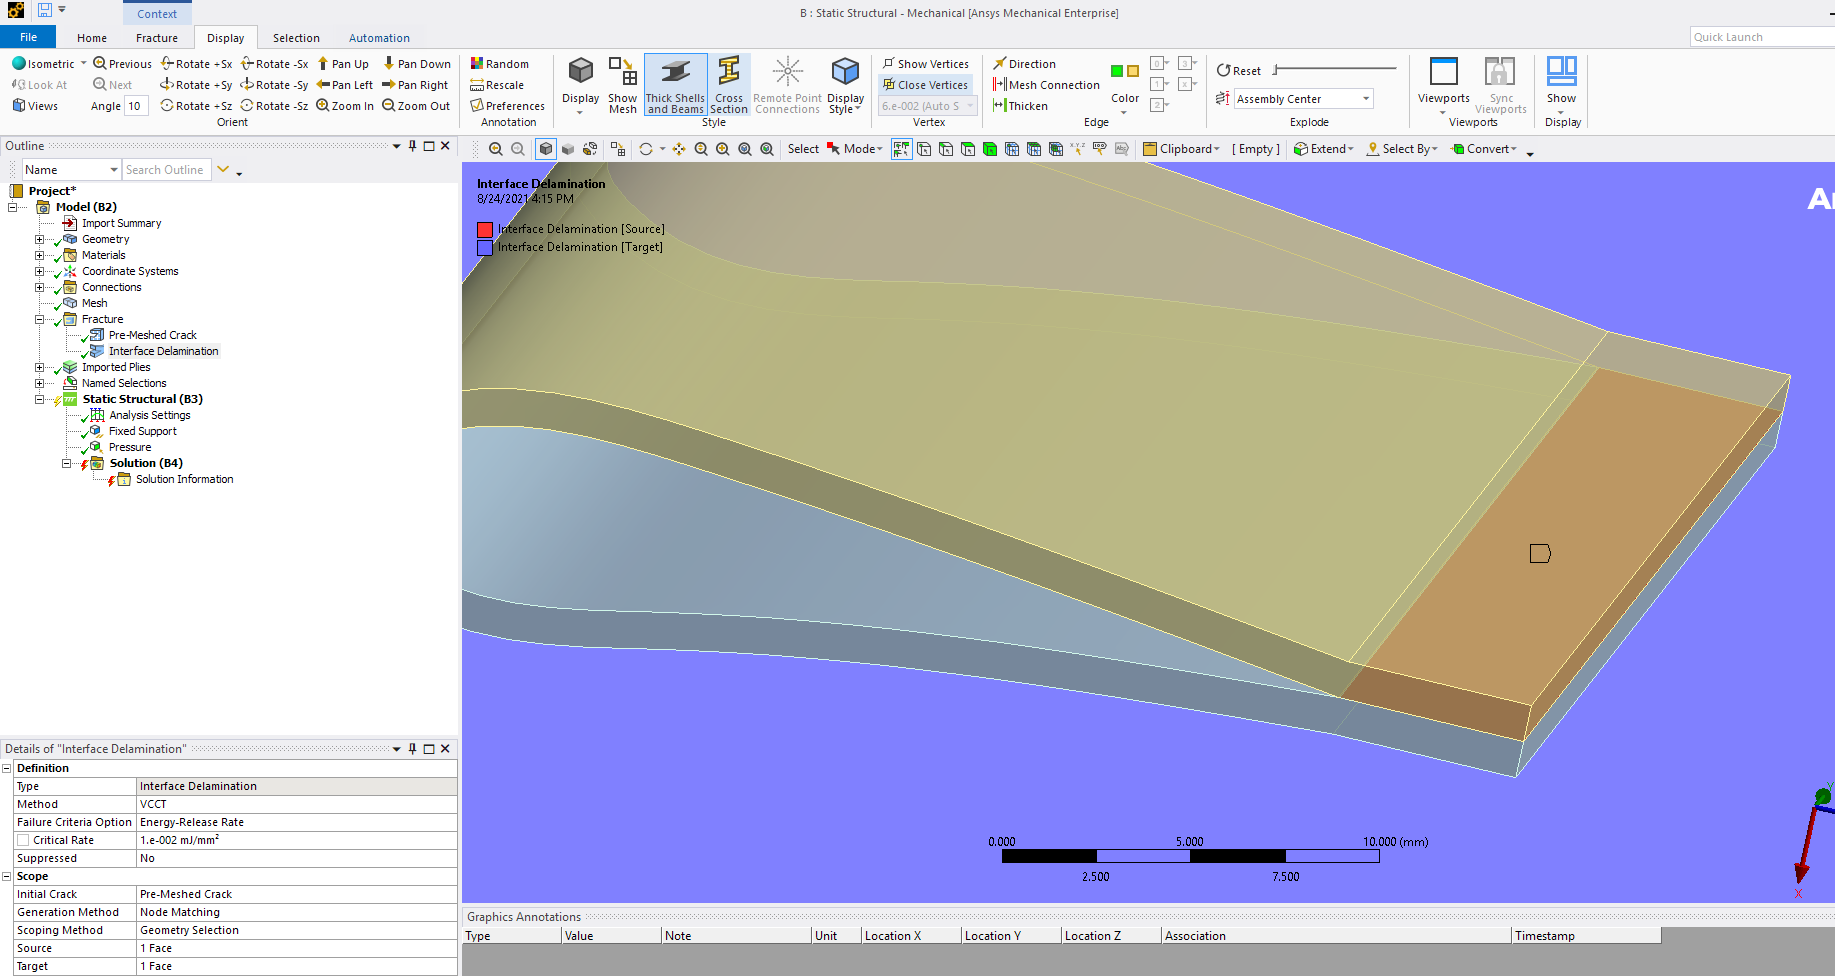Click the Explode view slider

[x=1335, y=70]
